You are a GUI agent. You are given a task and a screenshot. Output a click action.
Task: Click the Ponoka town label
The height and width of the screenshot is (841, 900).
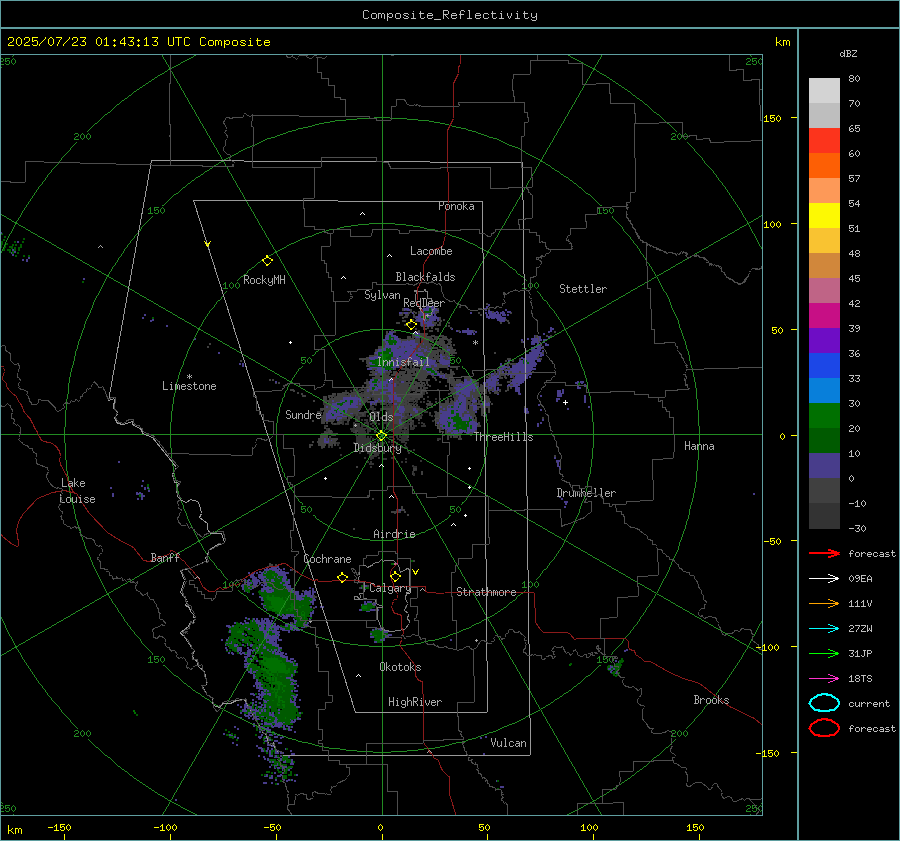pos(456,206)
